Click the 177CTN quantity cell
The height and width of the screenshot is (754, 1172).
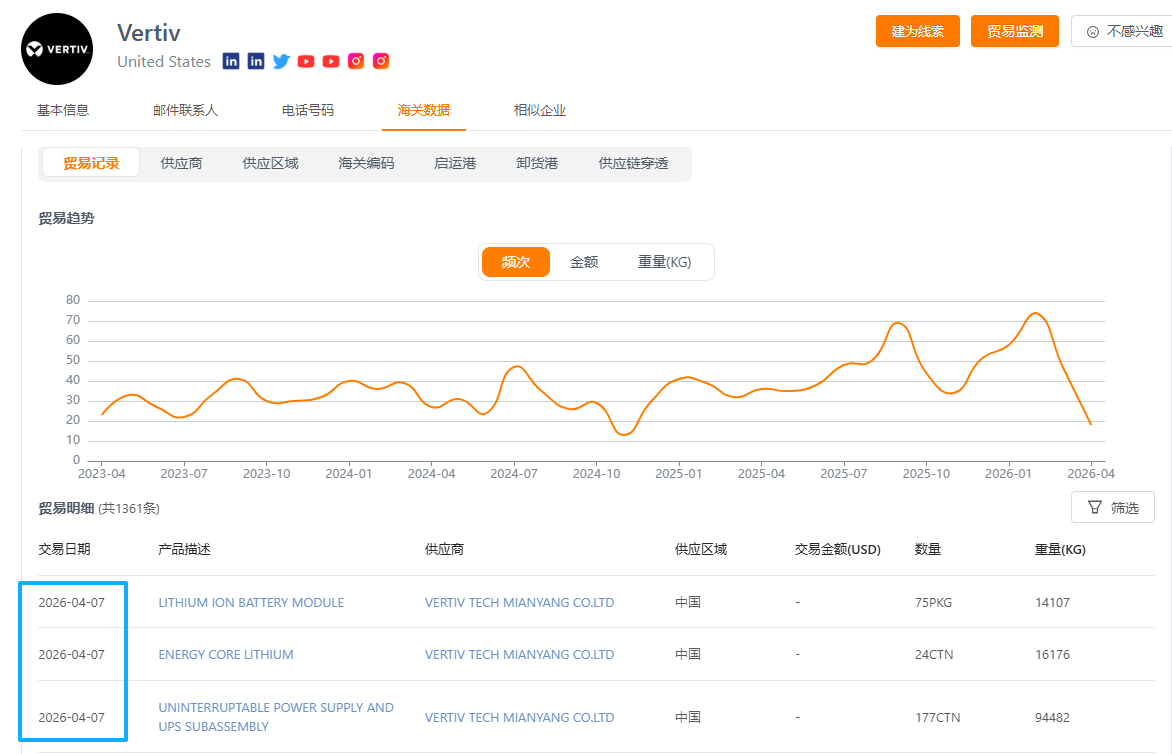coord(937,717)
